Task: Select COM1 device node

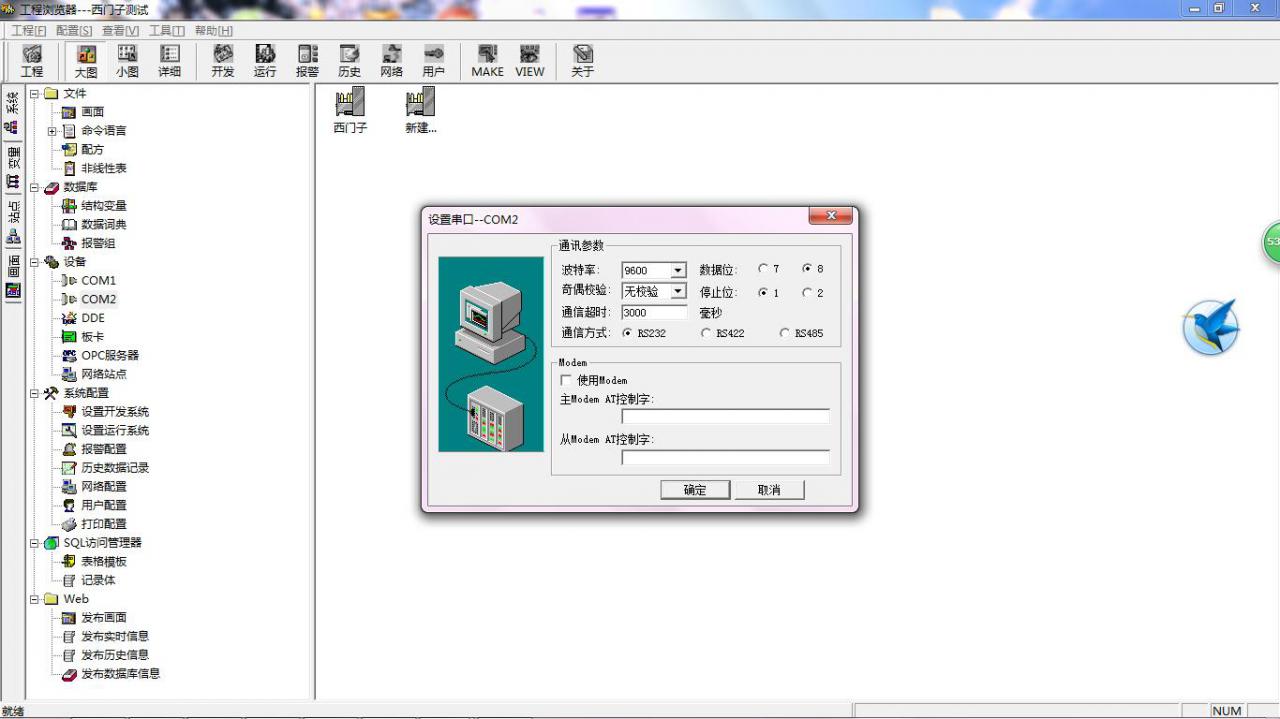Action: (x=98, y=280)
